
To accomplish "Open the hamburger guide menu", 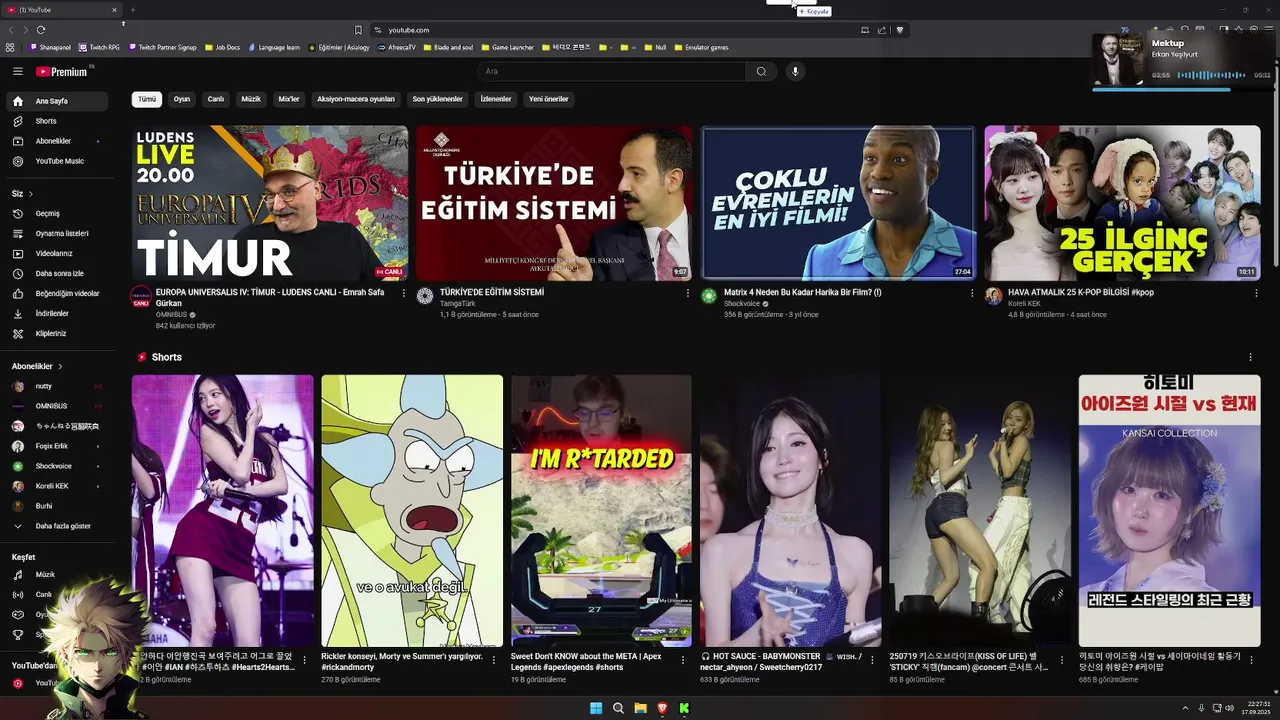I will click(x=17, y=71).
